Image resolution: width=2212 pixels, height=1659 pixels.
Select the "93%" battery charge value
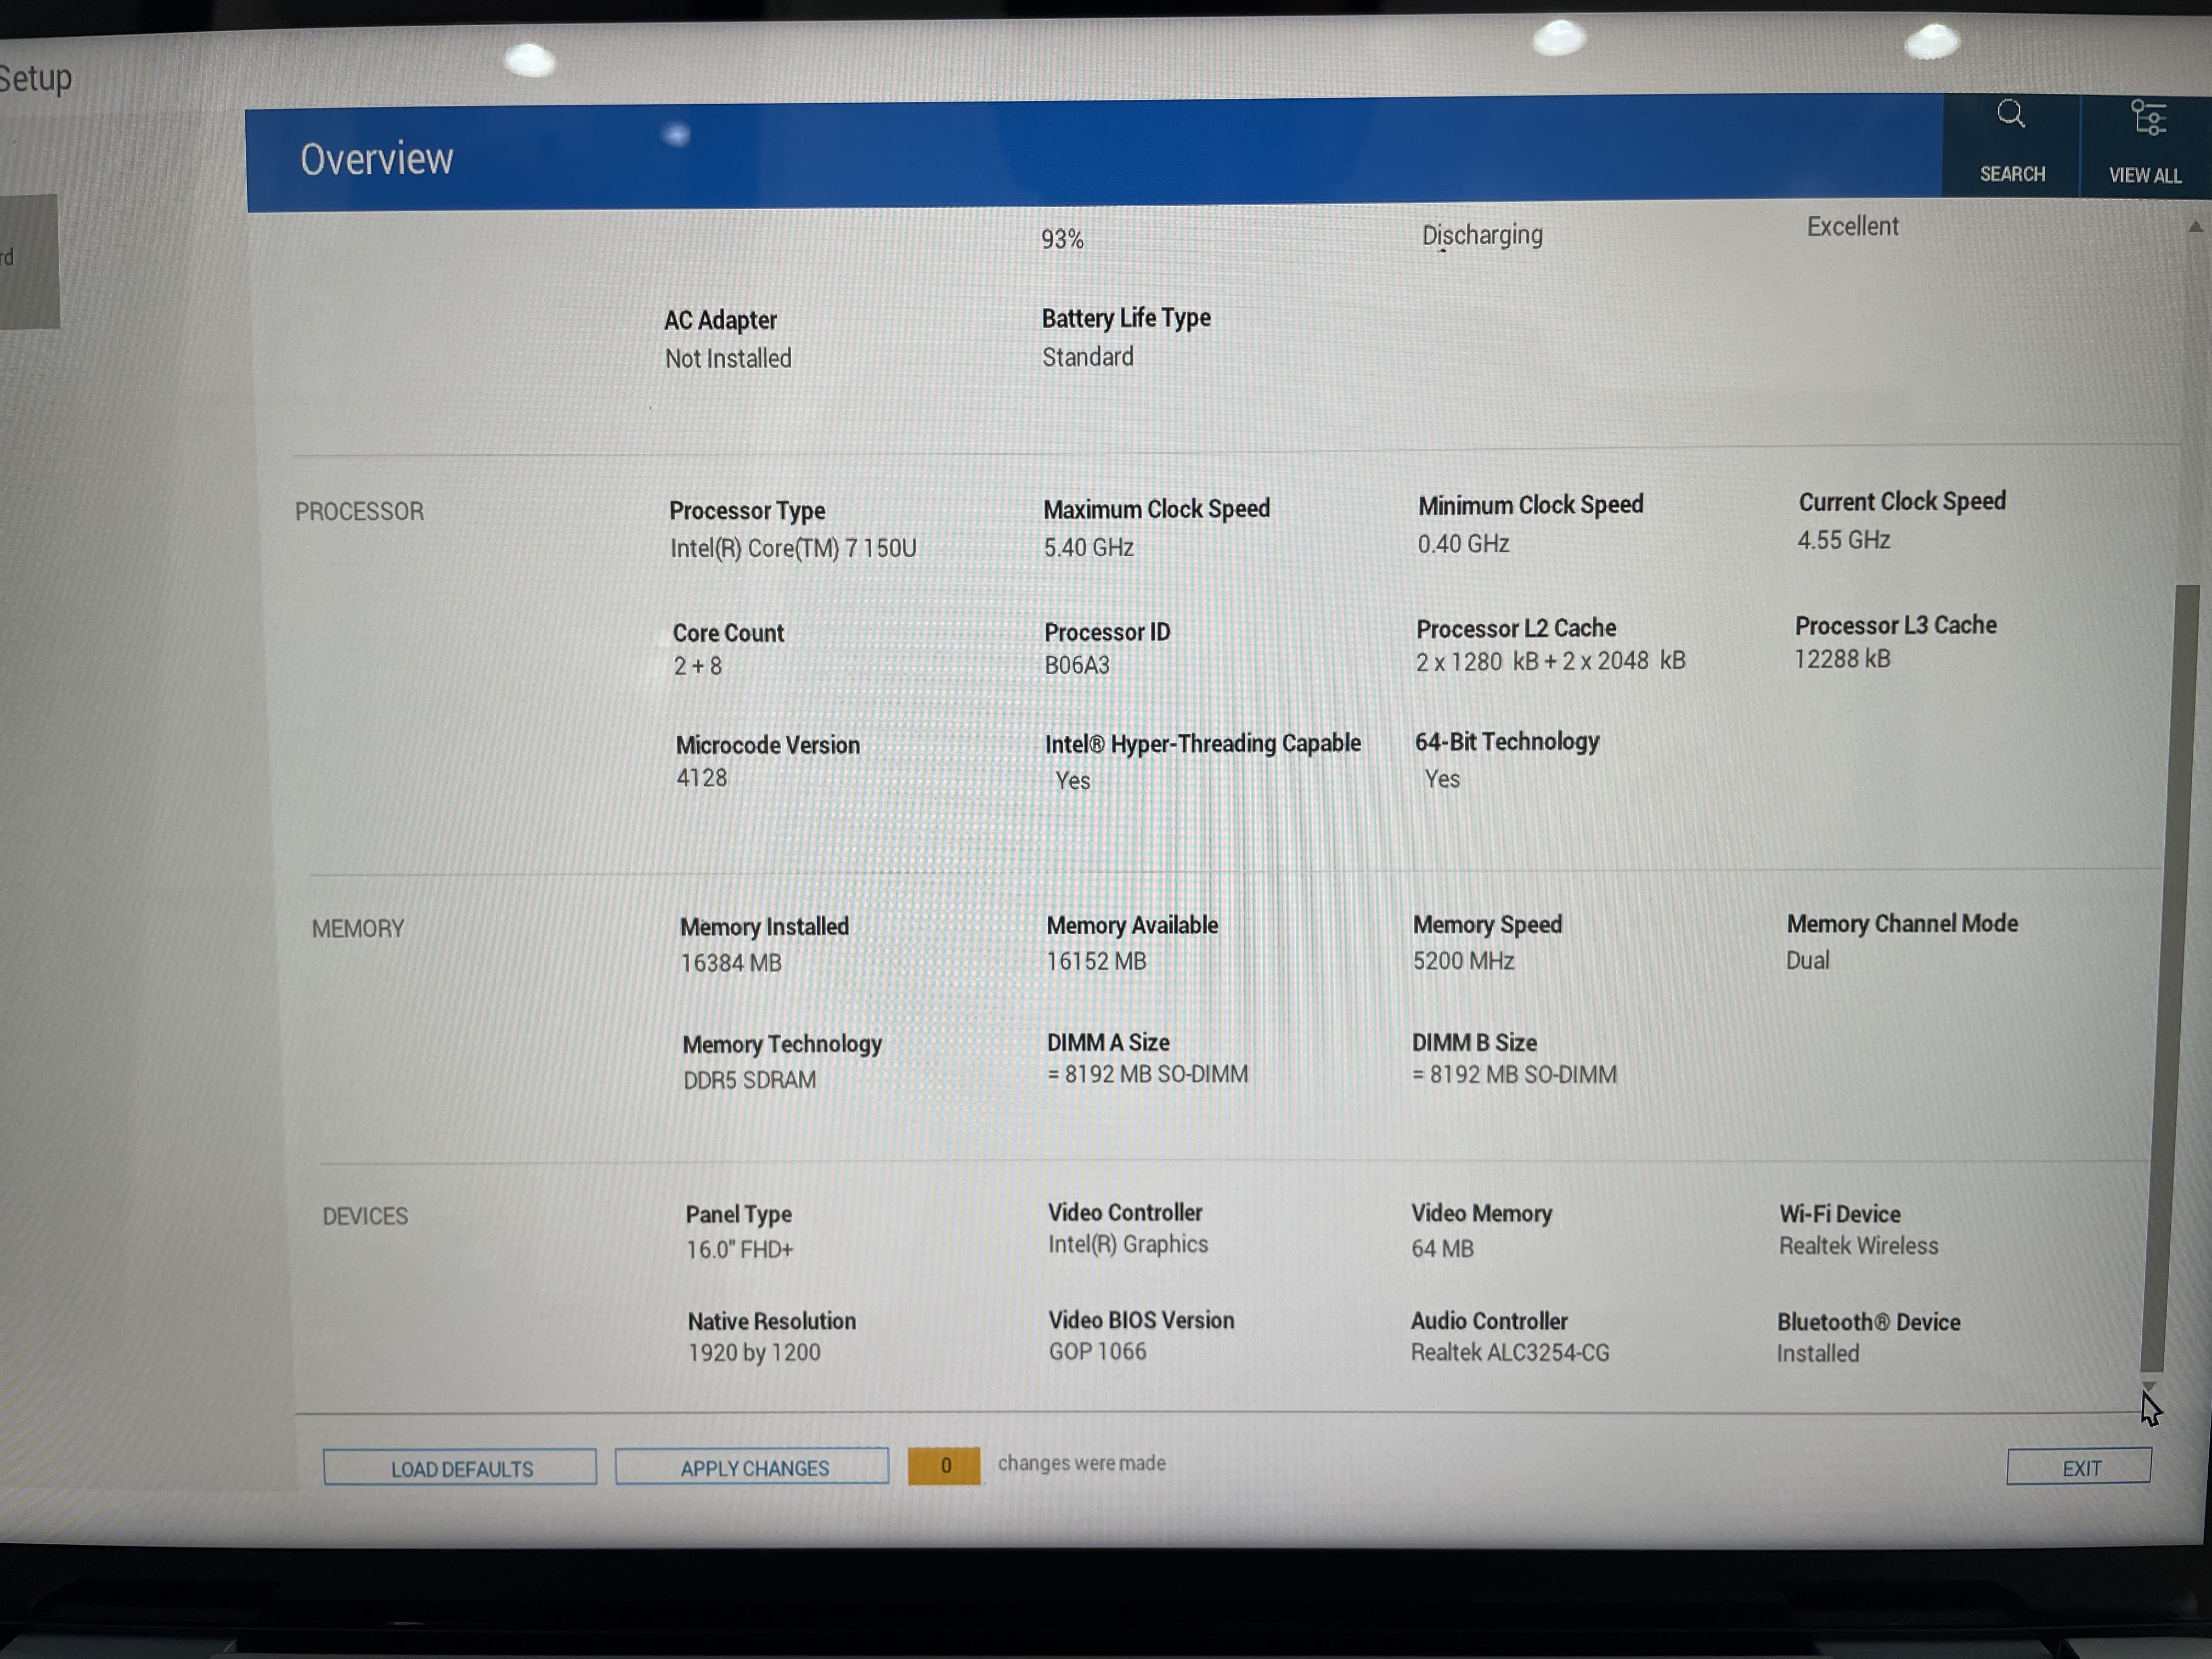tap(1062, 239)
